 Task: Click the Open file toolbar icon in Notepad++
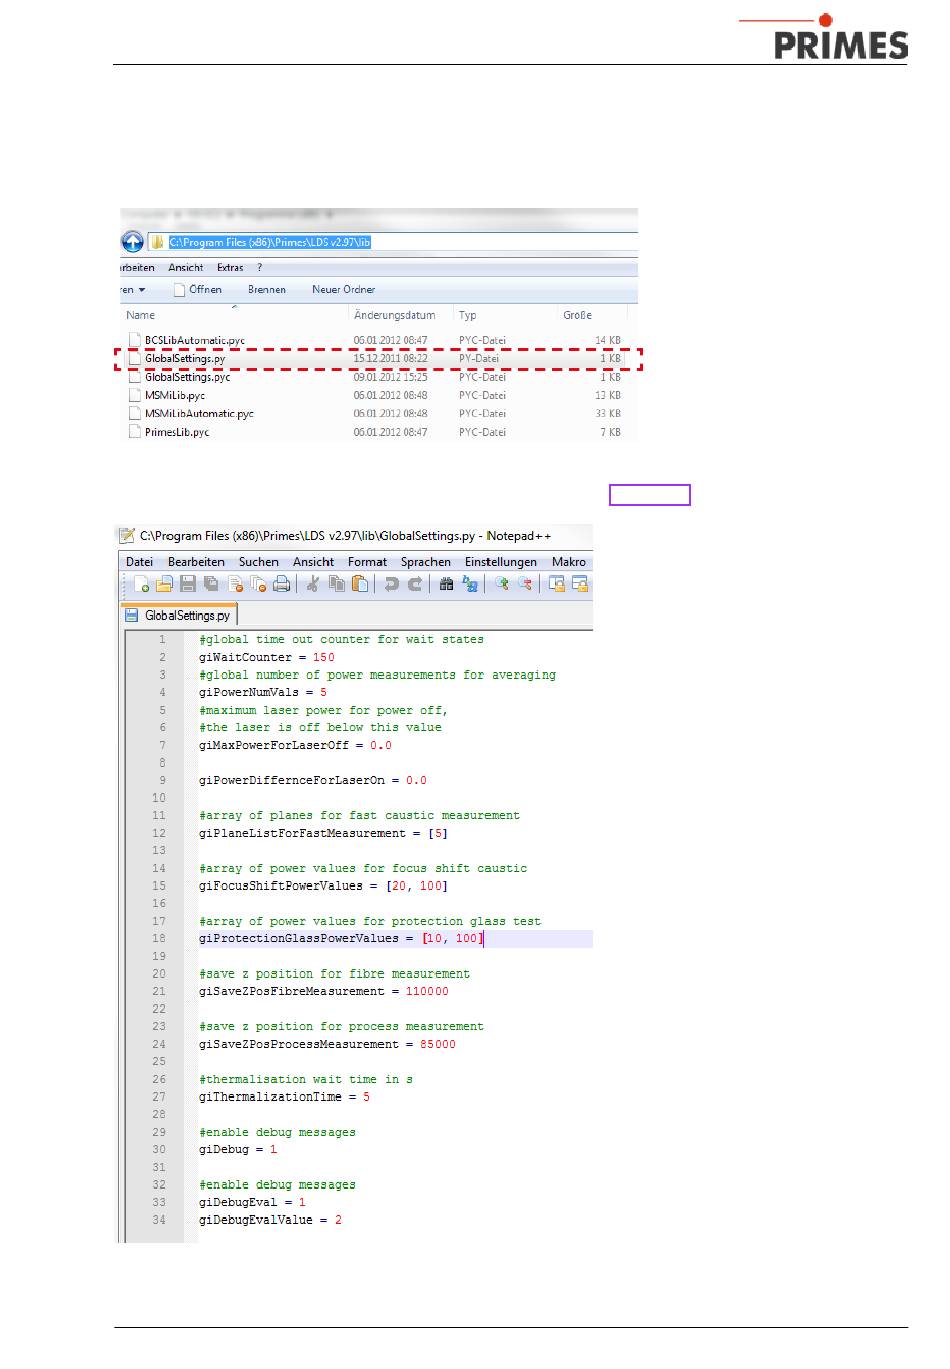pos(165,585)
